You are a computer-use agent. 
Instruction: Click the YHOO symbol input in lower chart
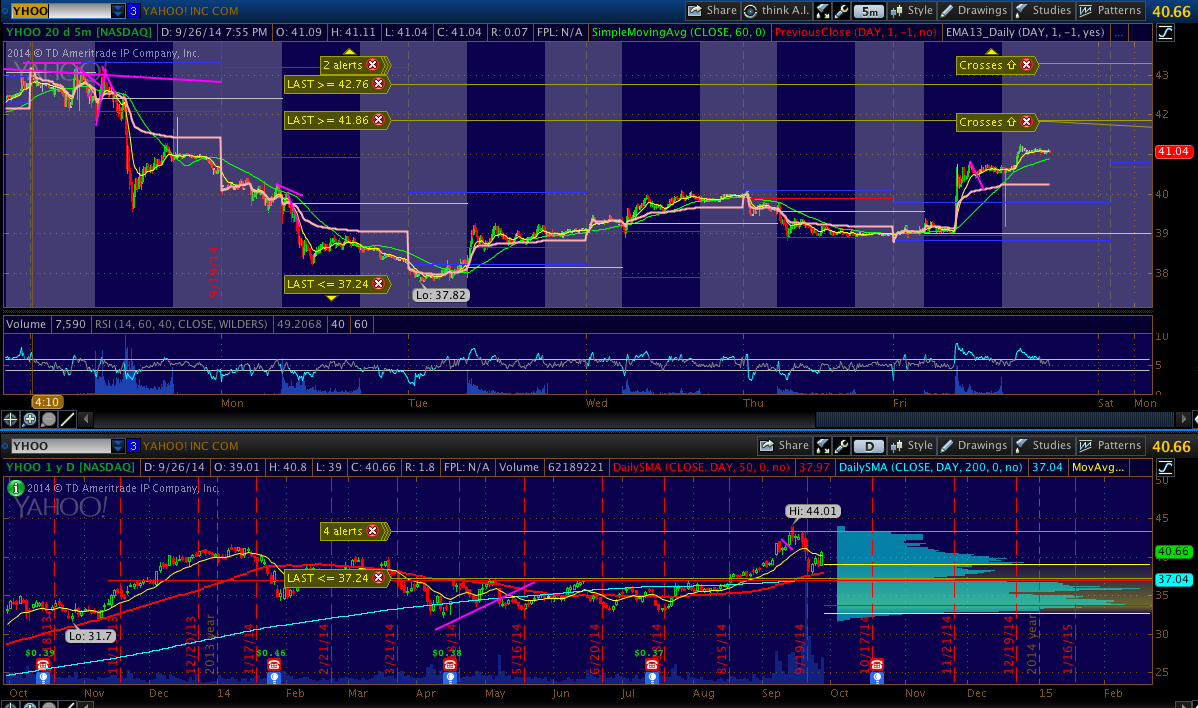58,446
